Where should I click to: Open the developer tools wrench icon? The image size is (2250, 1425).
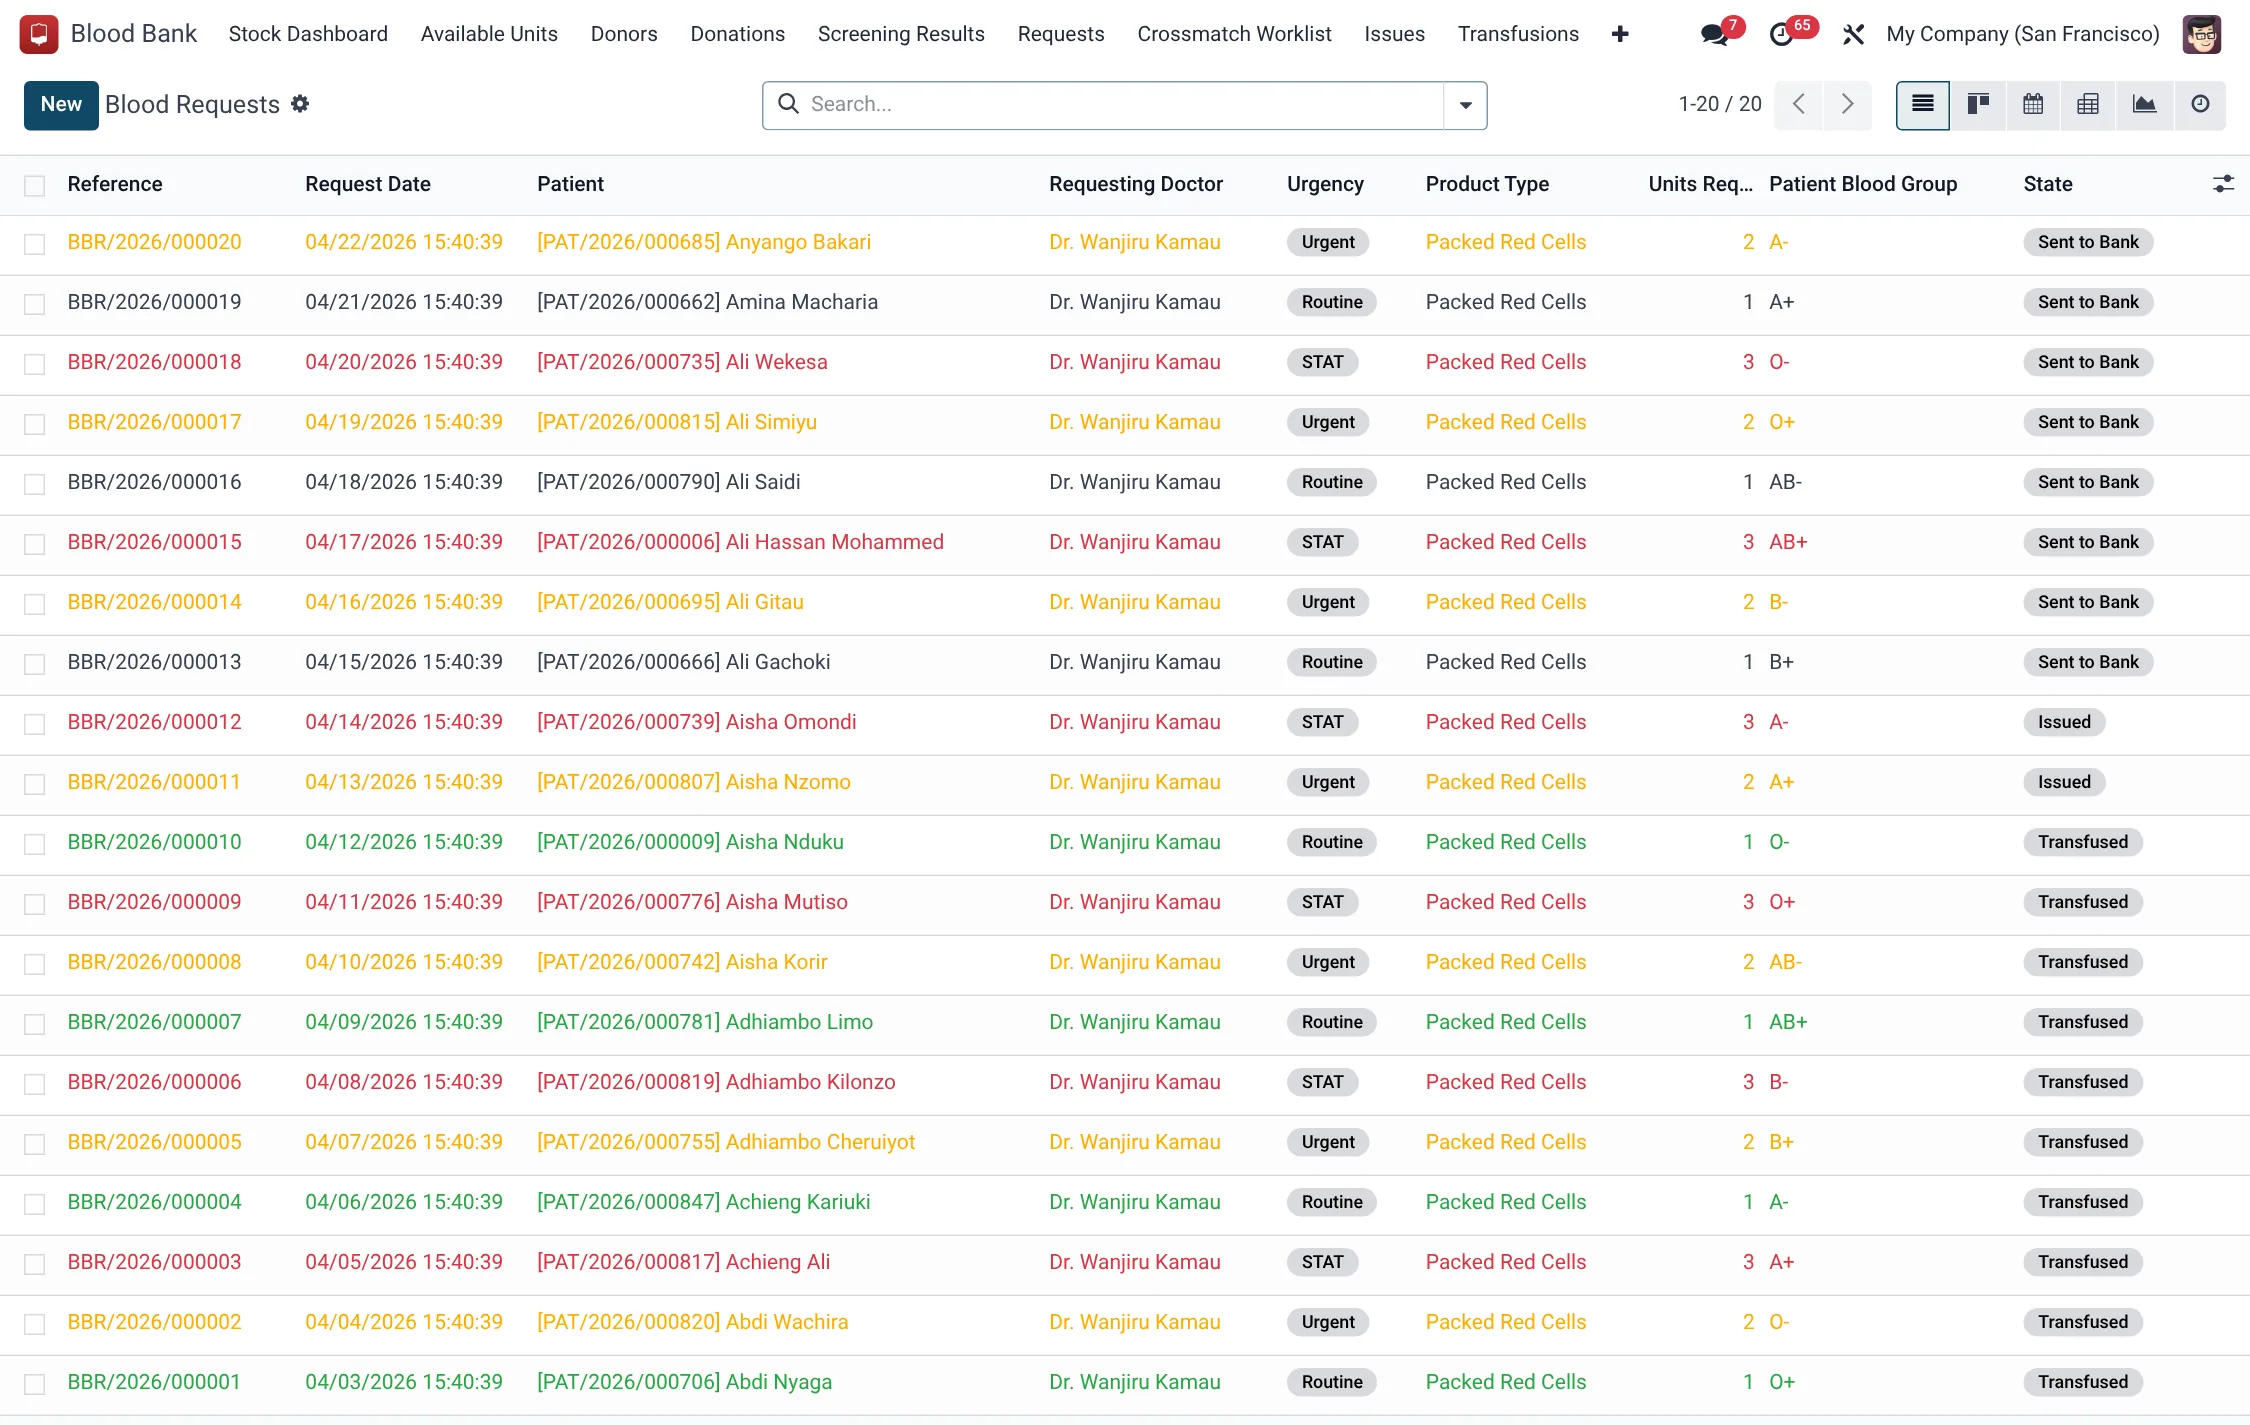tap(1853, 34)
